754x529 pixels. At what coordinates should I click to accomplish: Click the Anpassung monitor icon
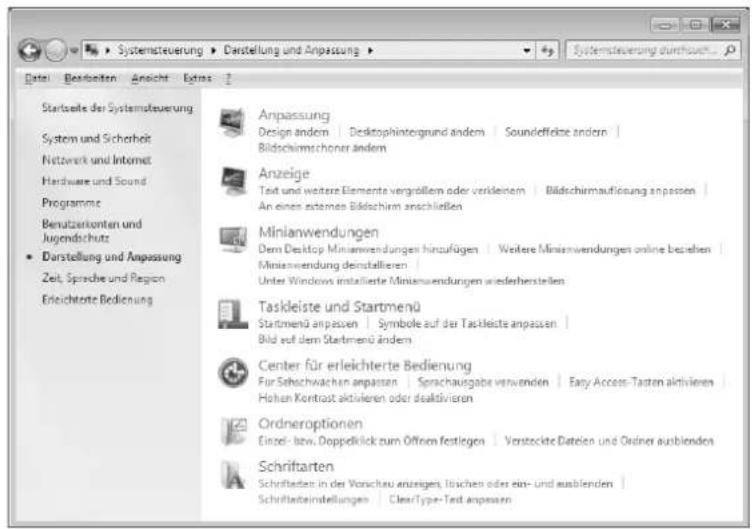pos(233,123)
